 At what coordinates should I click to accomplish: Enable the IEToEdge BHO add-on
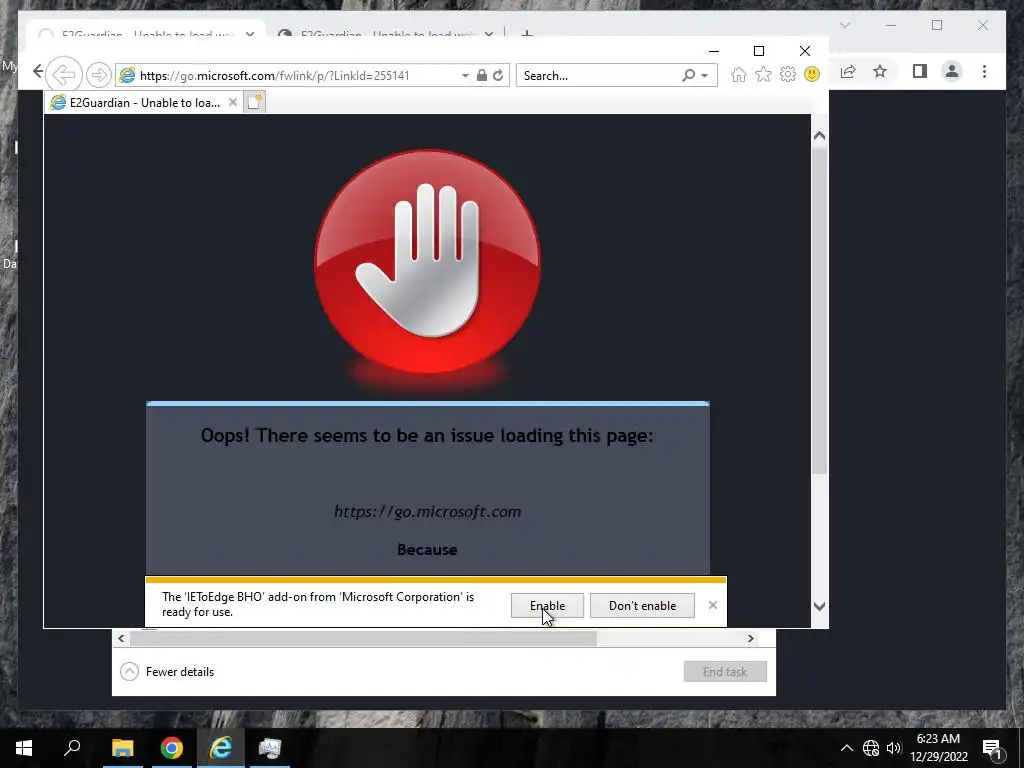[547, 605]
